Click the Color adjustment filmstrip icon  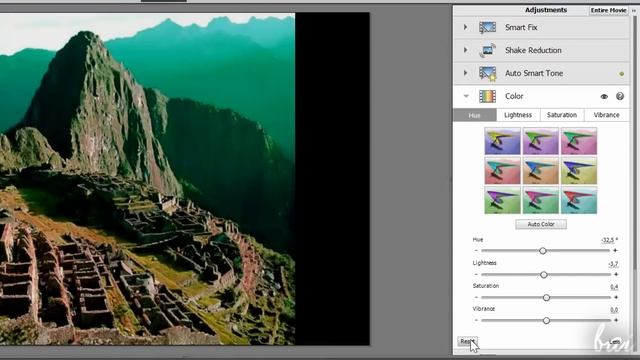[487, 96]
